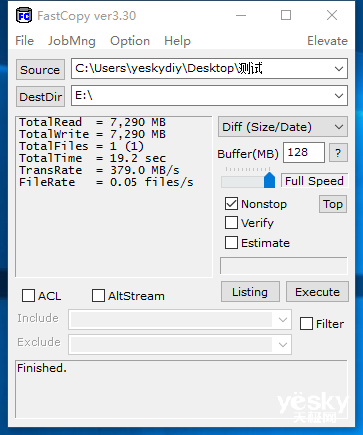Close the FastCopy window

pyautogui.click(x=332, y=15)
